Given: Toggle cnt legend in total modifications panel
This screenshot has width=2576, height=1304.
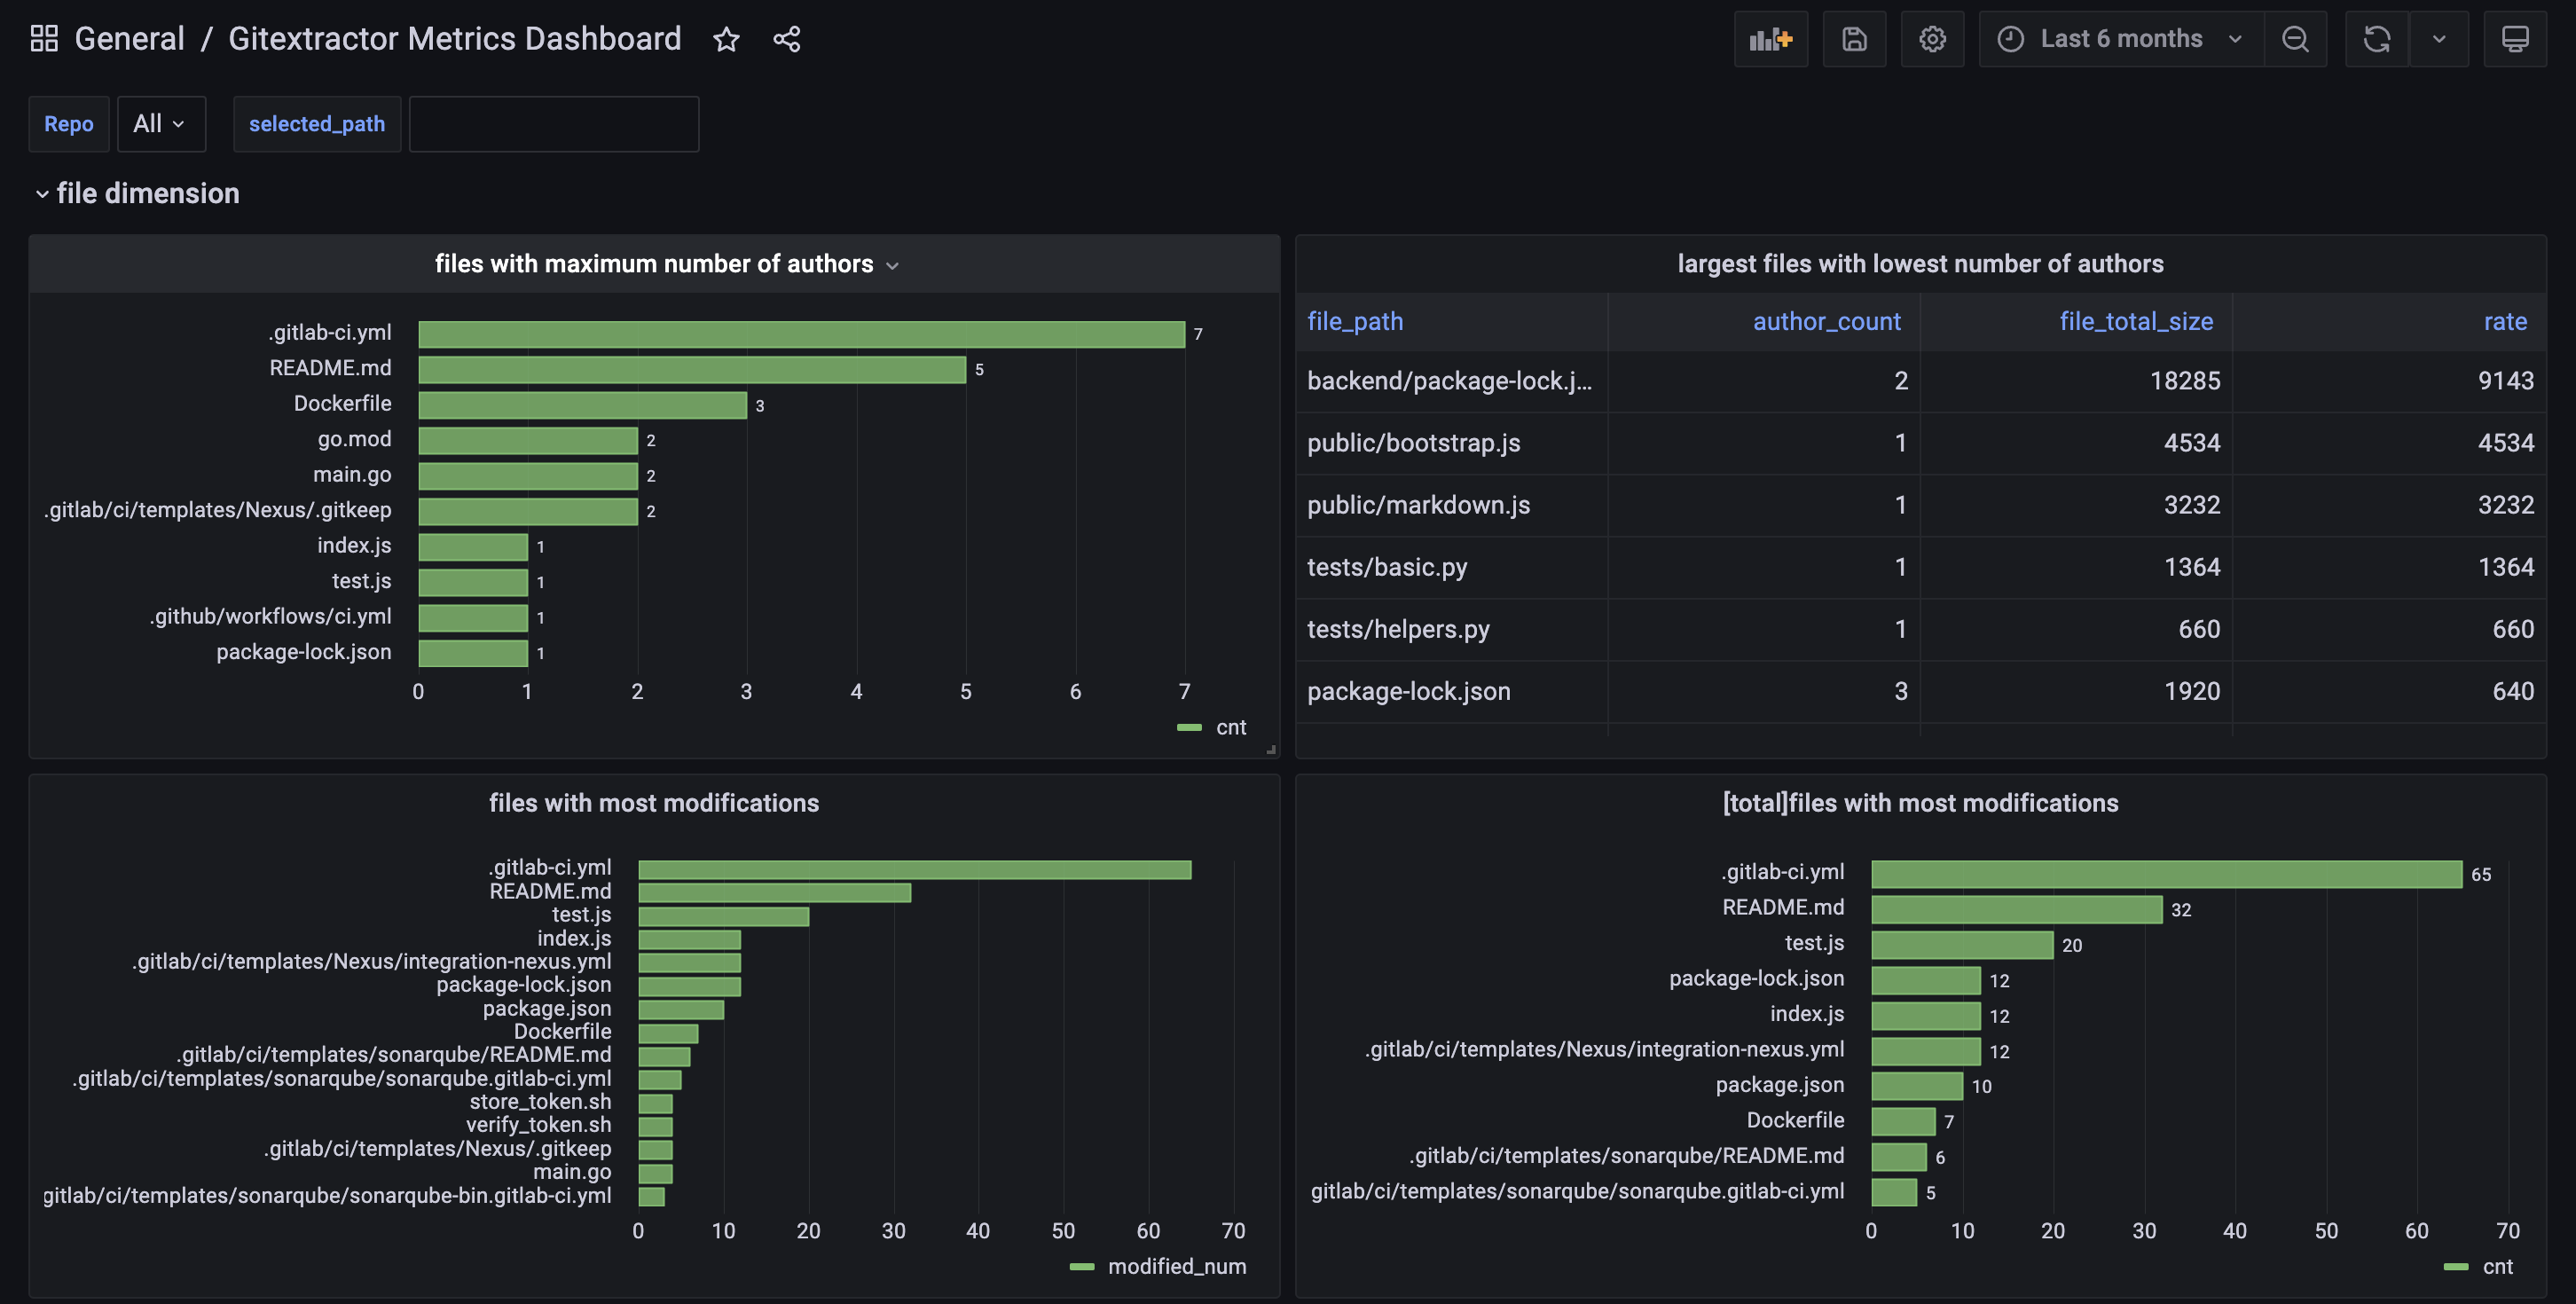Looking at the screenshot, I should (2495, 1265).
